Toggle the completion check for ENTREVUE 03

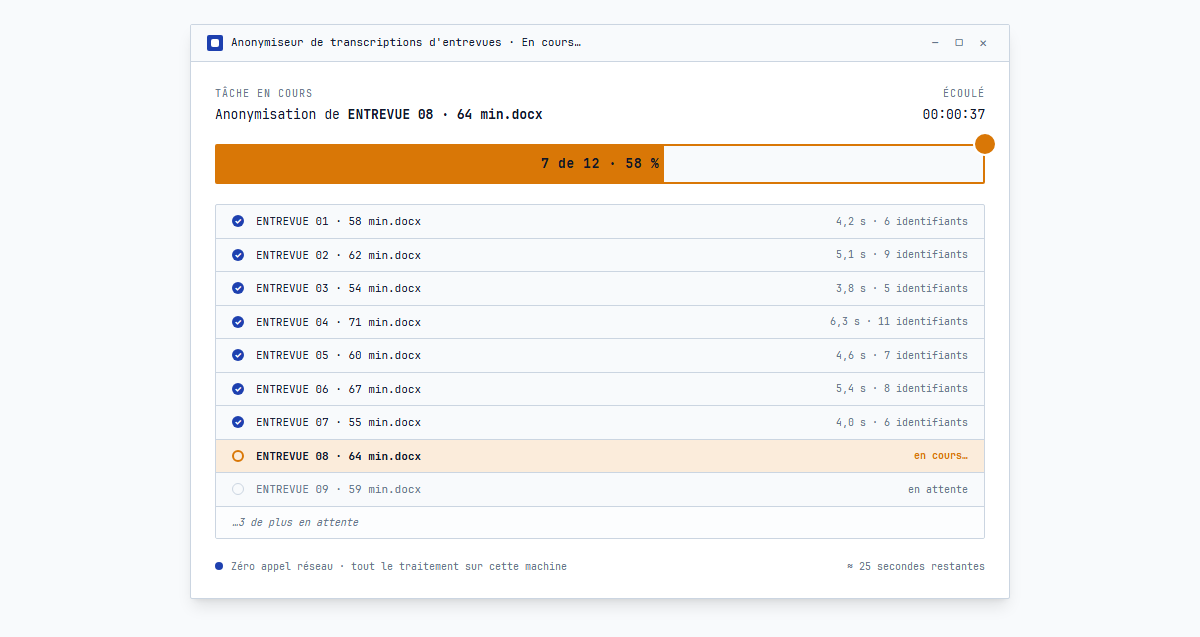[238, 288]
